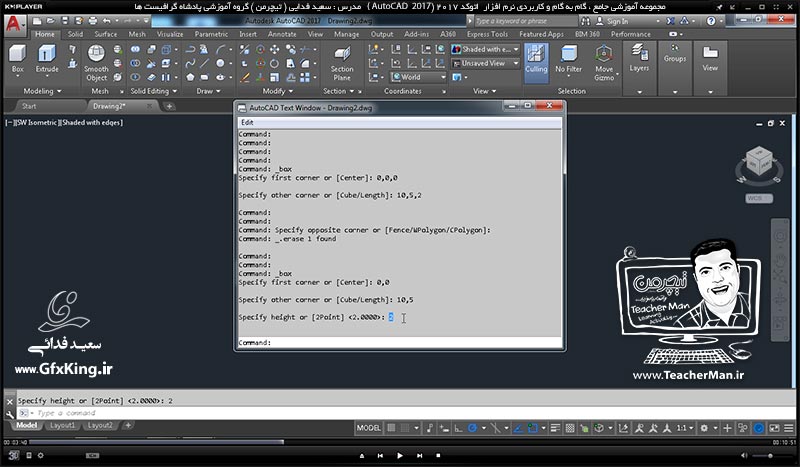Select the Line tool in Draw panel
This screenshot has height=467, width=800.
tap(204, 63)
